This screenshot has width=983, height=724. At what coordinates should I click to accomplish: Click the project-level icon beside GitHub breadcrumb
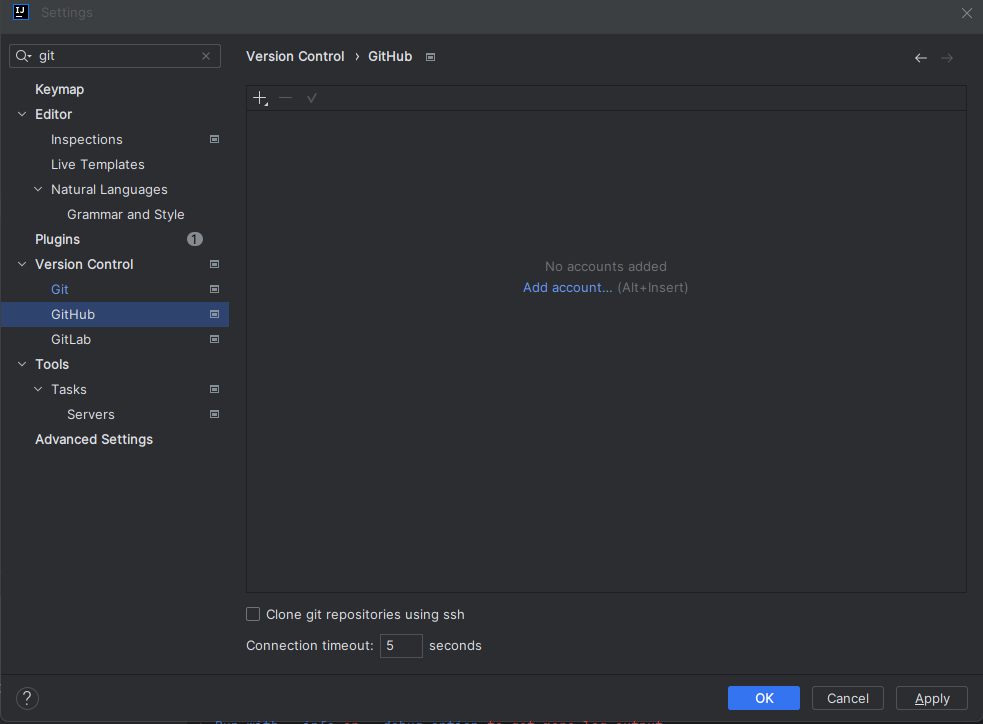(x=431, y=57)
